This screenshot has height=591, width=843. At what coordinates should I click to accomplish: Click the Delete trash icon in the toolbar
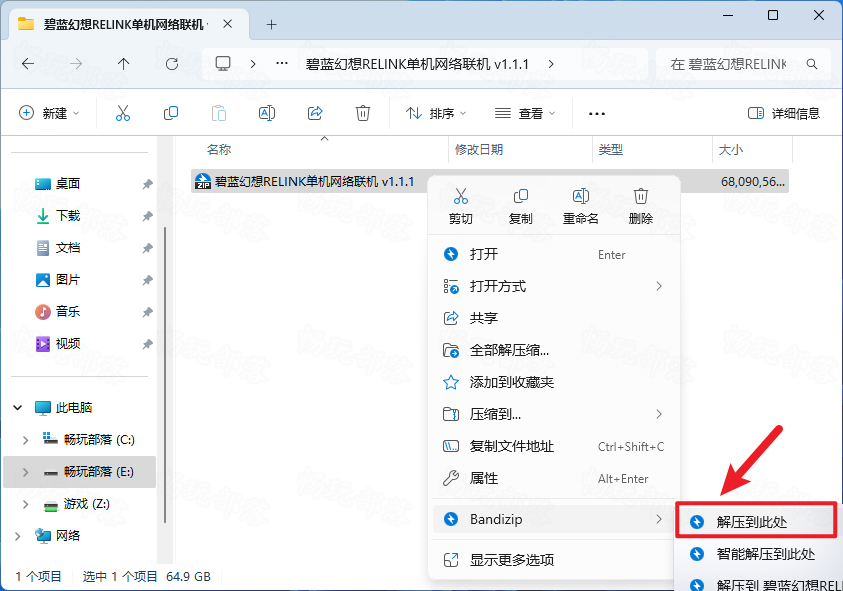(363, 113)
